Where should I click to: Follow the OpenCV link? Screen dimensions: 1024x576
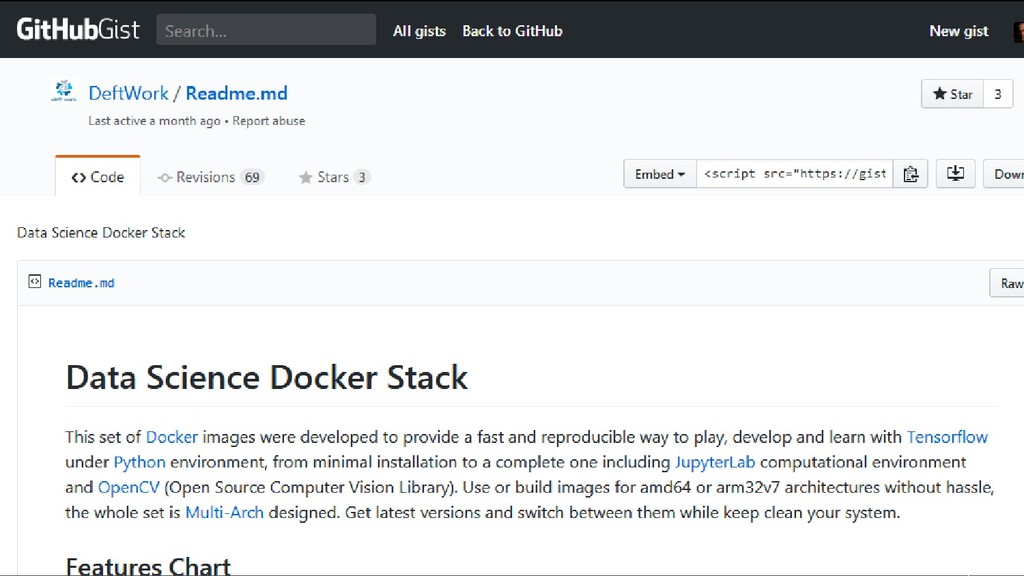coord(129,488)
